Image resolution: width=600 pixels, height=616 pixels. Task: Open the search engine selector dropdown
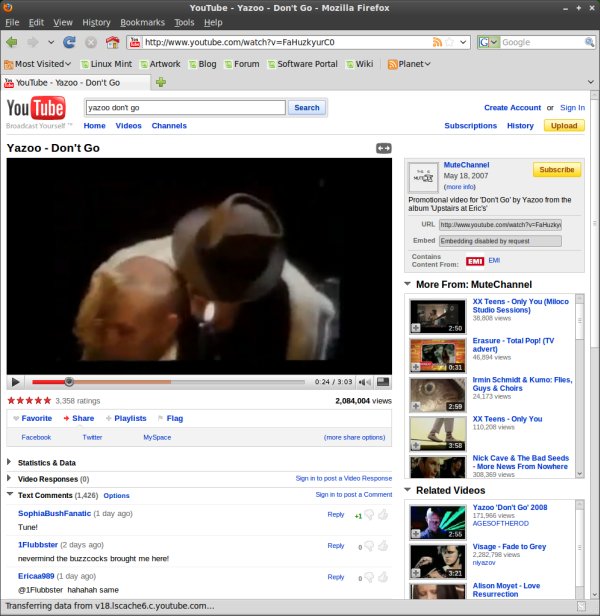coord(488,42)
